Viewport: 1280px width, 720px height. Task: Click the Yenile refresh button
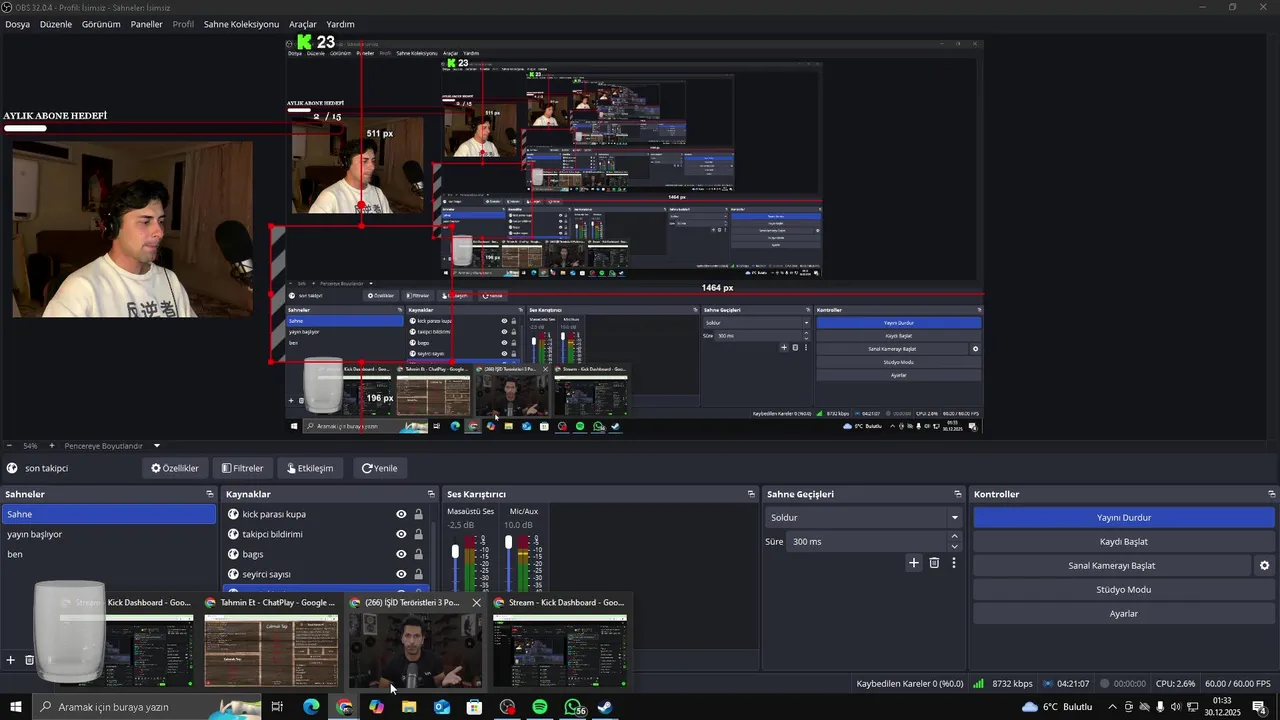[x=380, y=468]
